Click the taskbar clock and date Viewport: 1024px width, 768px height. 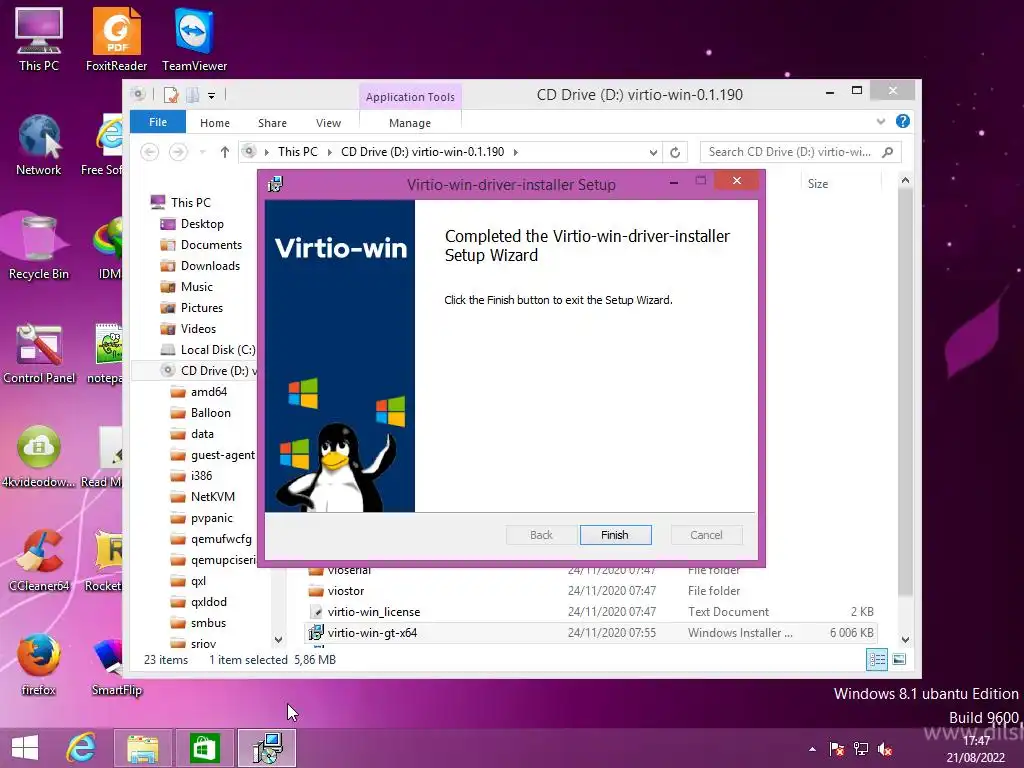coord(976,749)
